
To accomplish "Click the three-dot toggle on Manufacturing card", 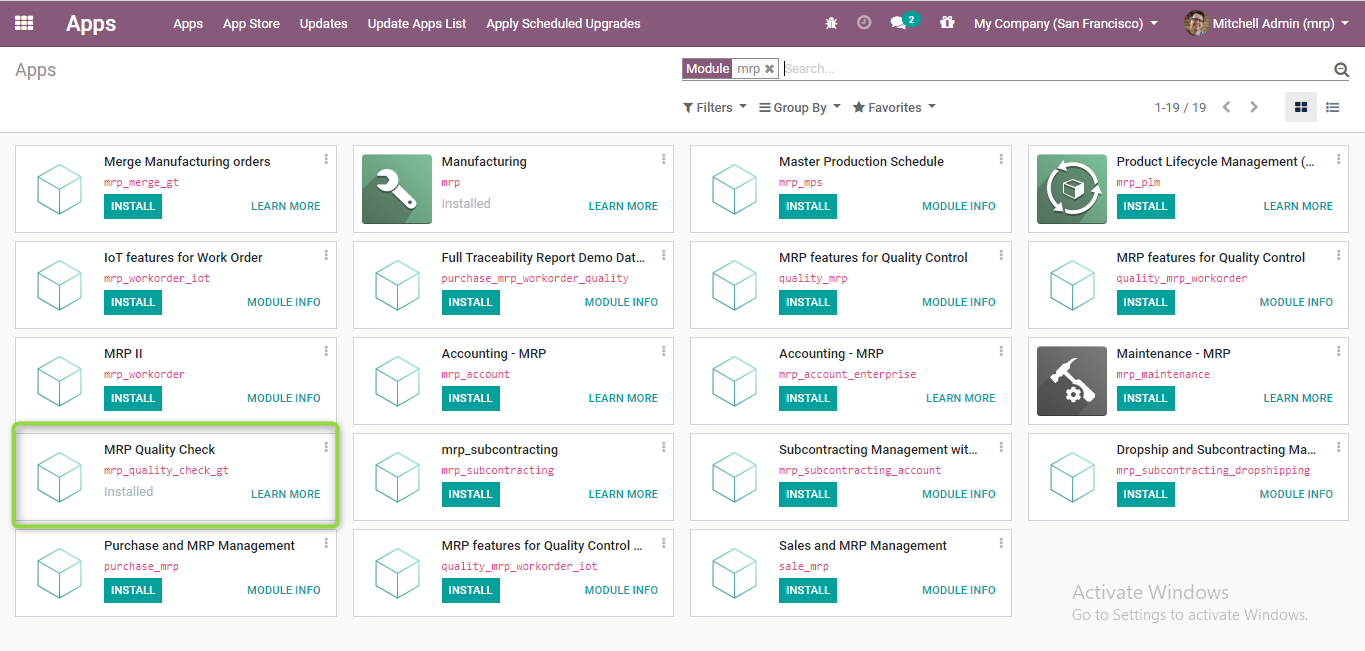I will (663, 158).
